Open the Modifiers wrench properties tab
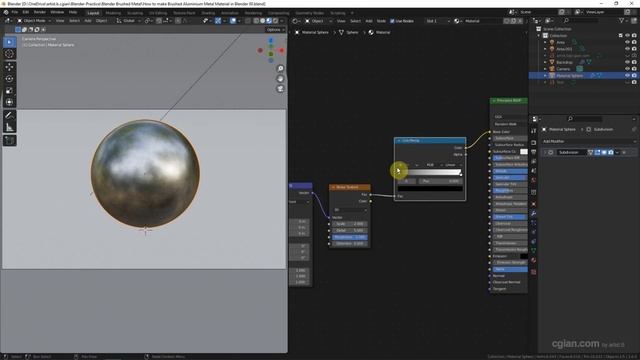Screen dimensions: 640x360 [x=533, y=213]
